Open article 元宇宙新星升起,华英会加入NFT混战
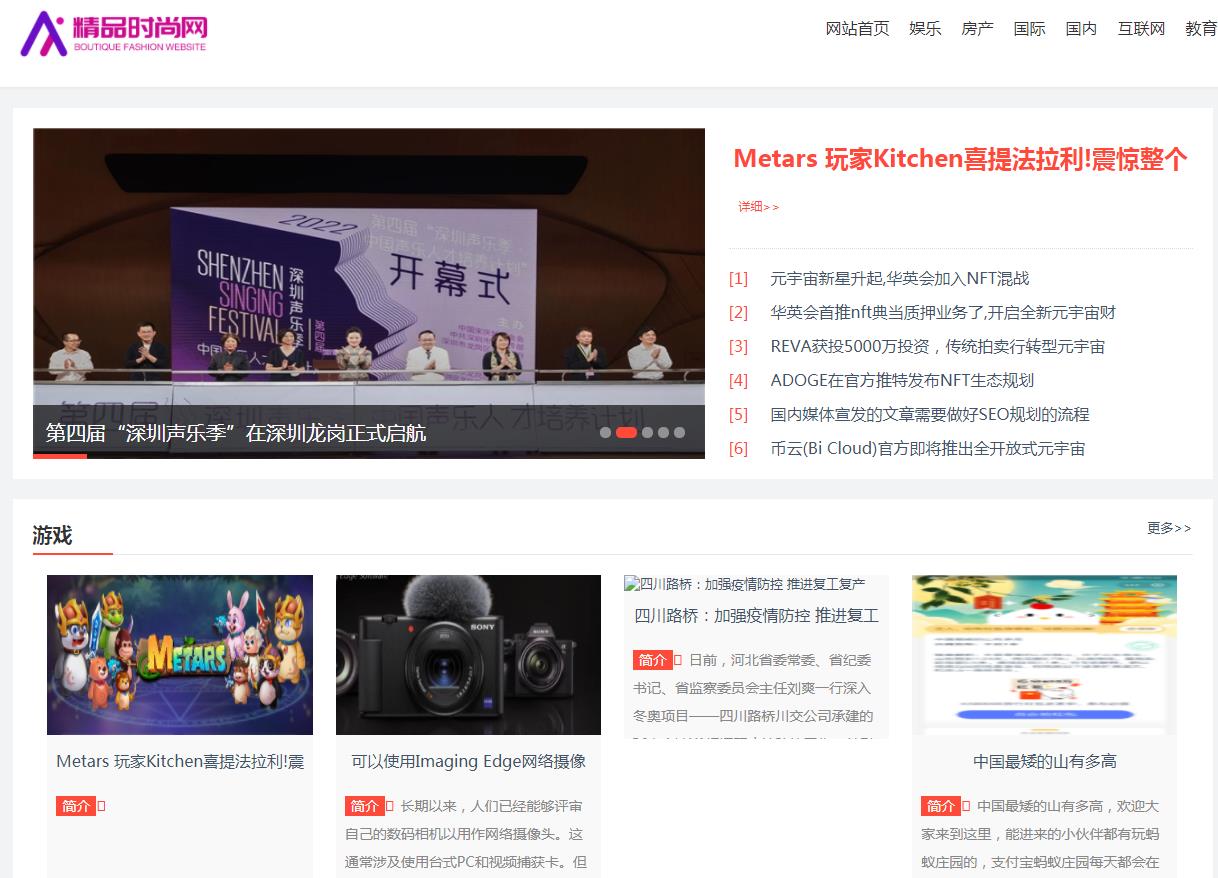 coord(899,279)
